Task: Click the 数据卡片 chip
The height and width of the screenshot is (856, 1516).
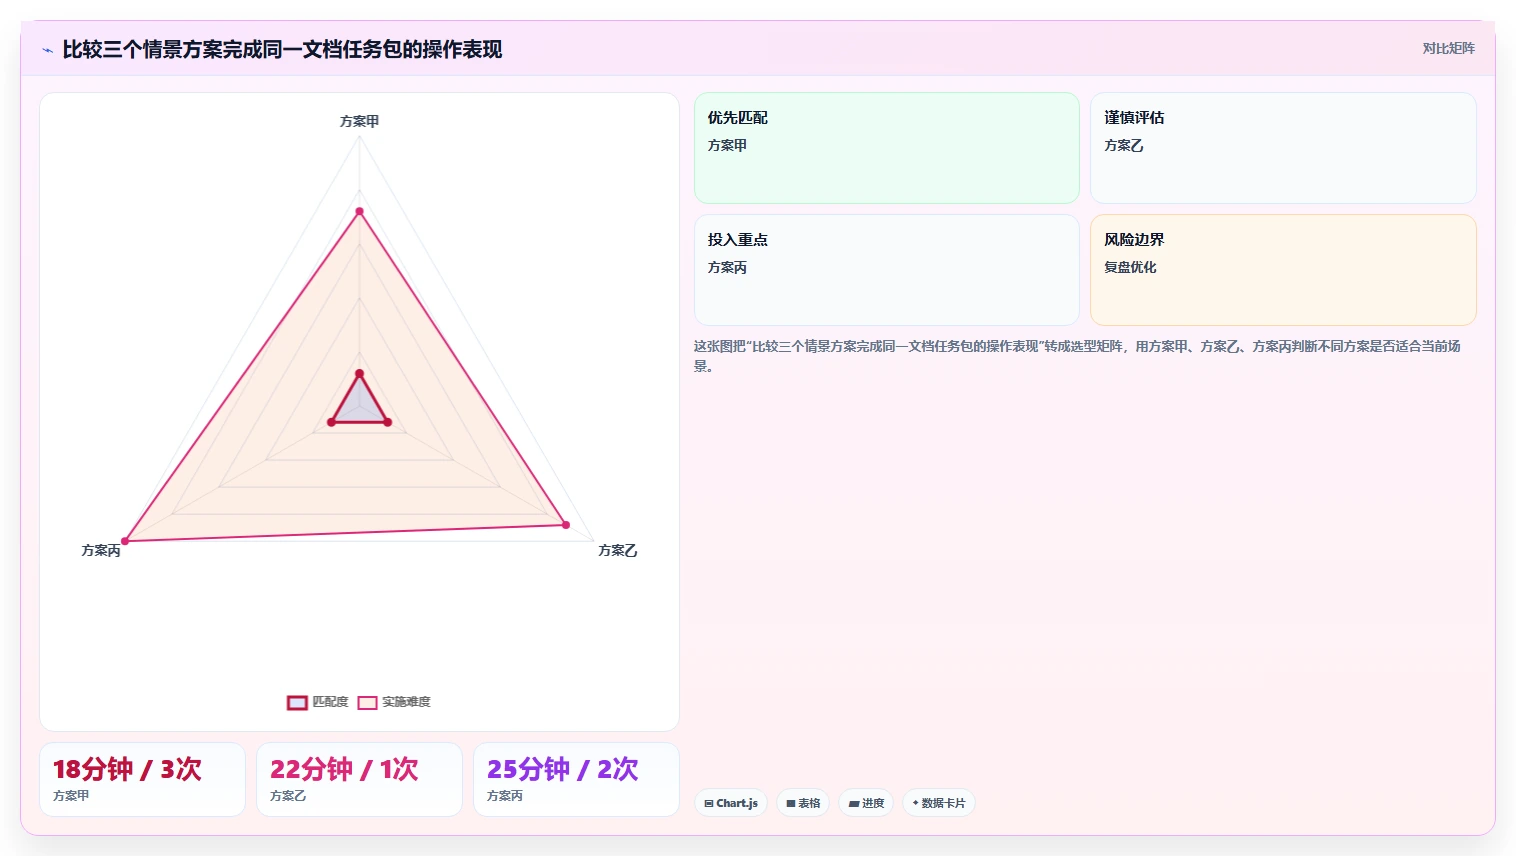Action: [939, 803]
